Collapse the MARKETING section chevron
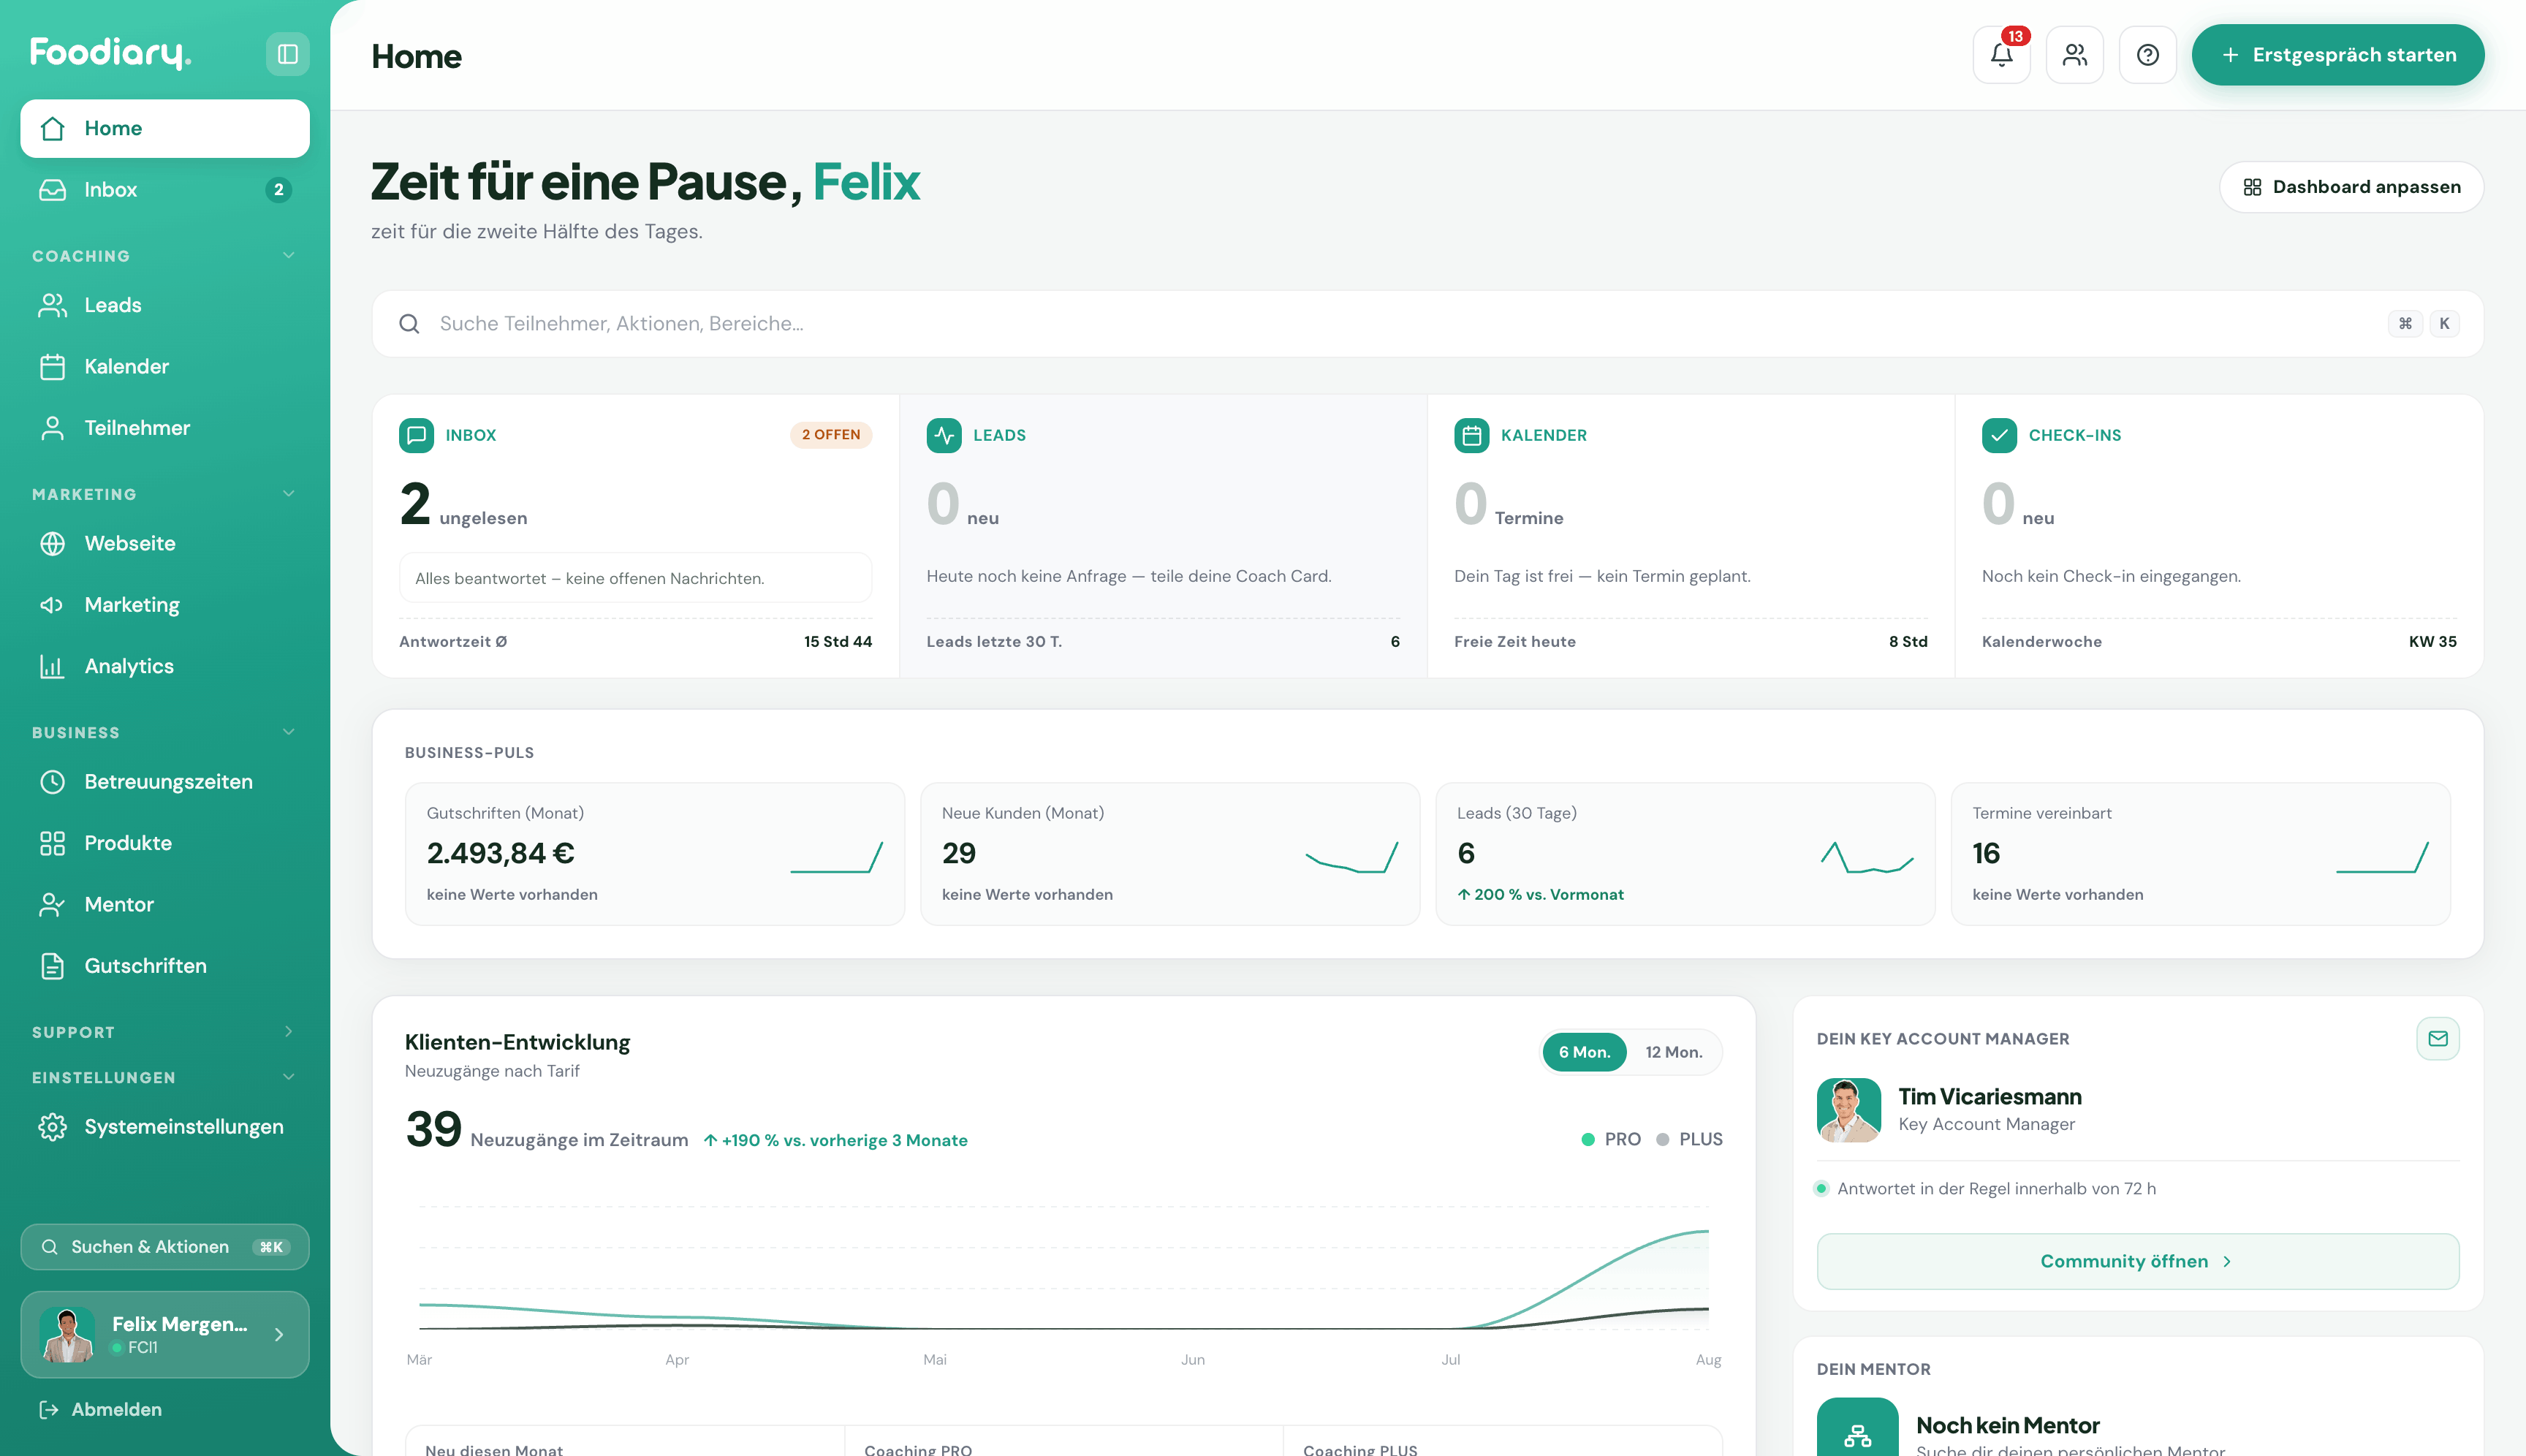 (288, 493)
